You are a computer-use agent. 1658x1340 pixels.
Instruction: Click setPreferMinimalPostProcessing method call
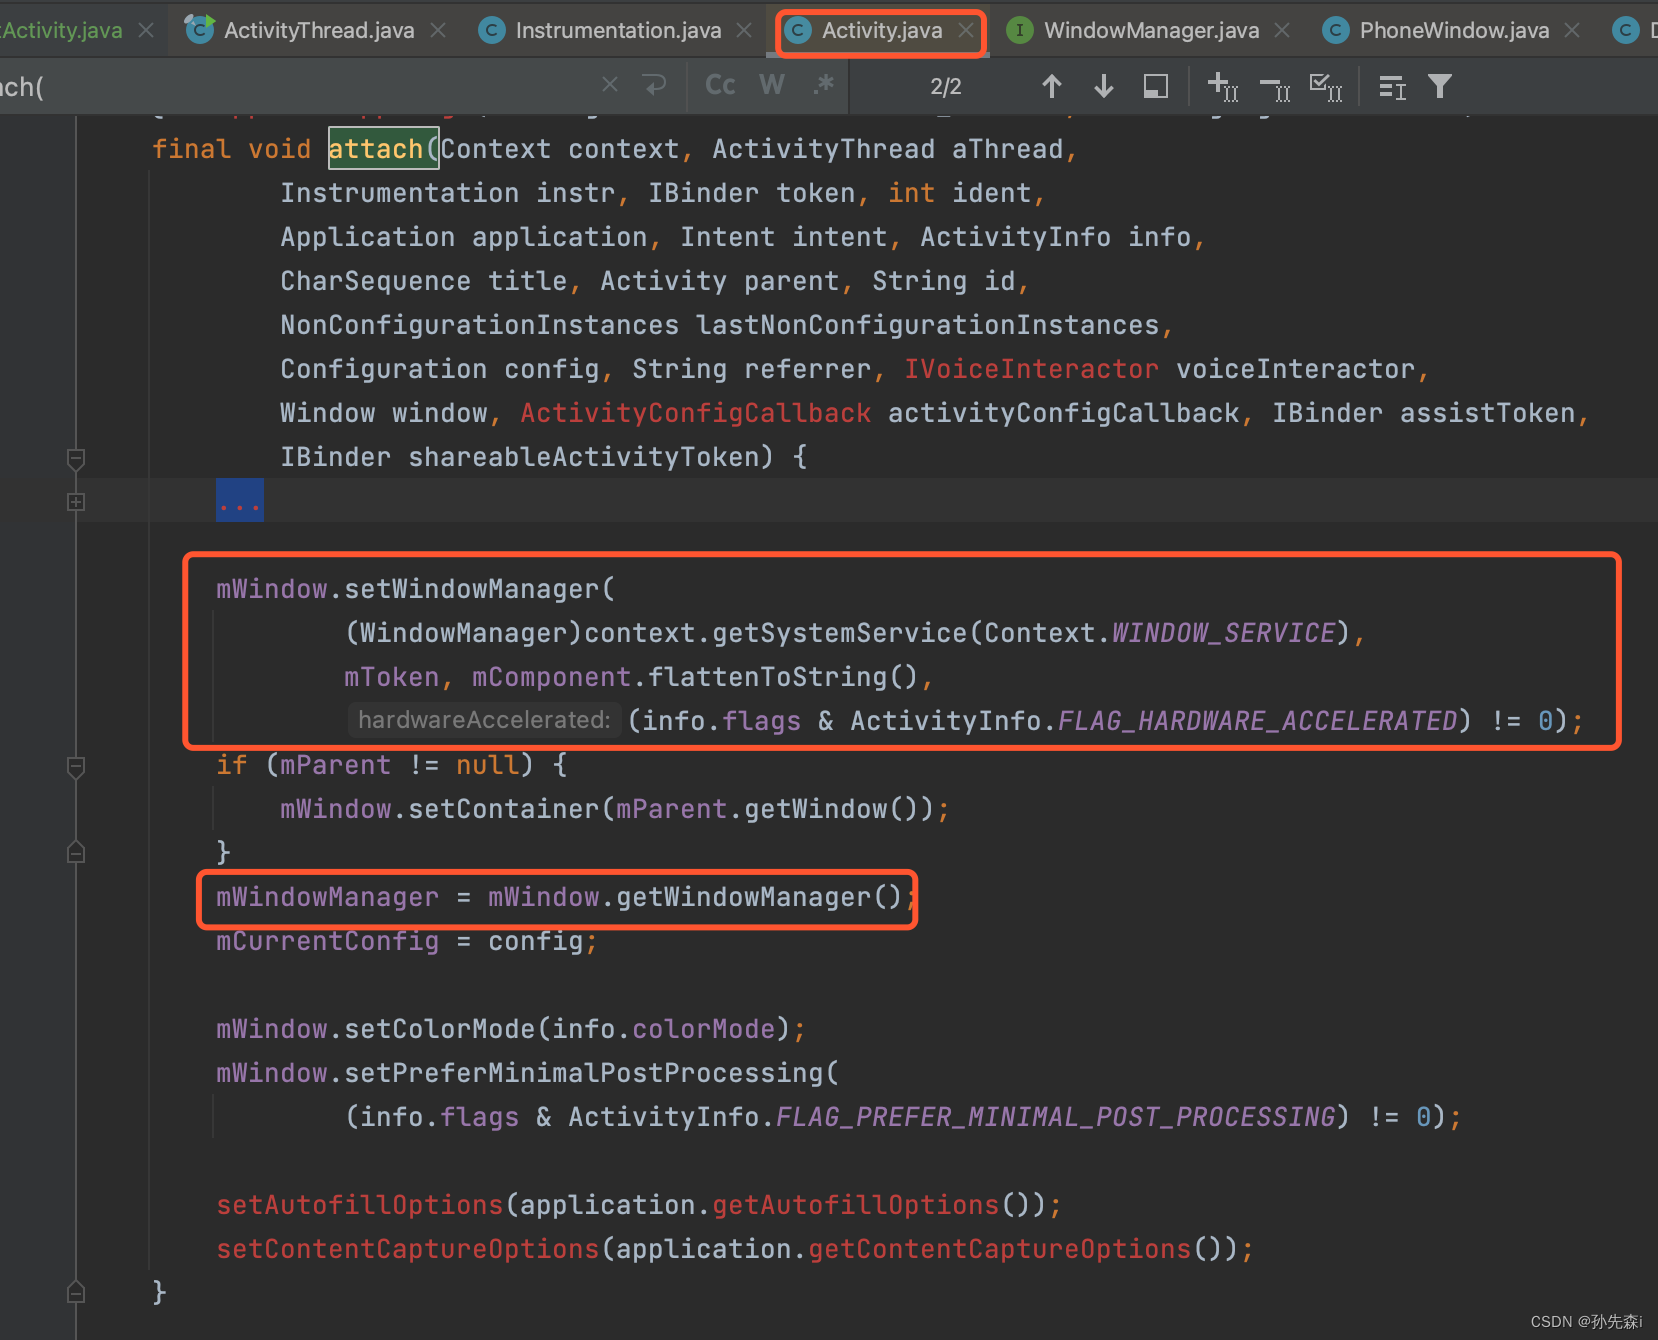point(584,1073)
